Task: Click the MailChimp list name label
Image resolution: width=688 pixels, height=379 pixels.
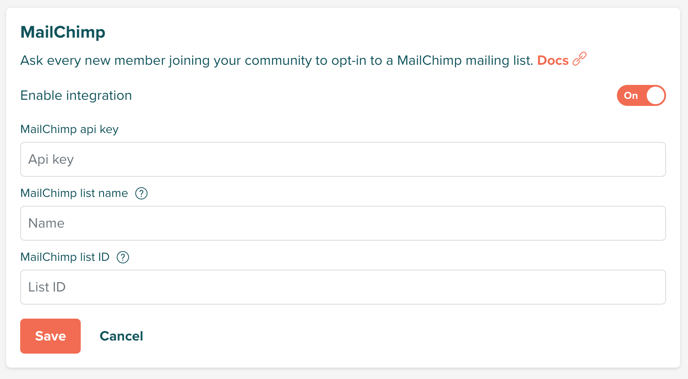Action: click(x=74, y=193)
